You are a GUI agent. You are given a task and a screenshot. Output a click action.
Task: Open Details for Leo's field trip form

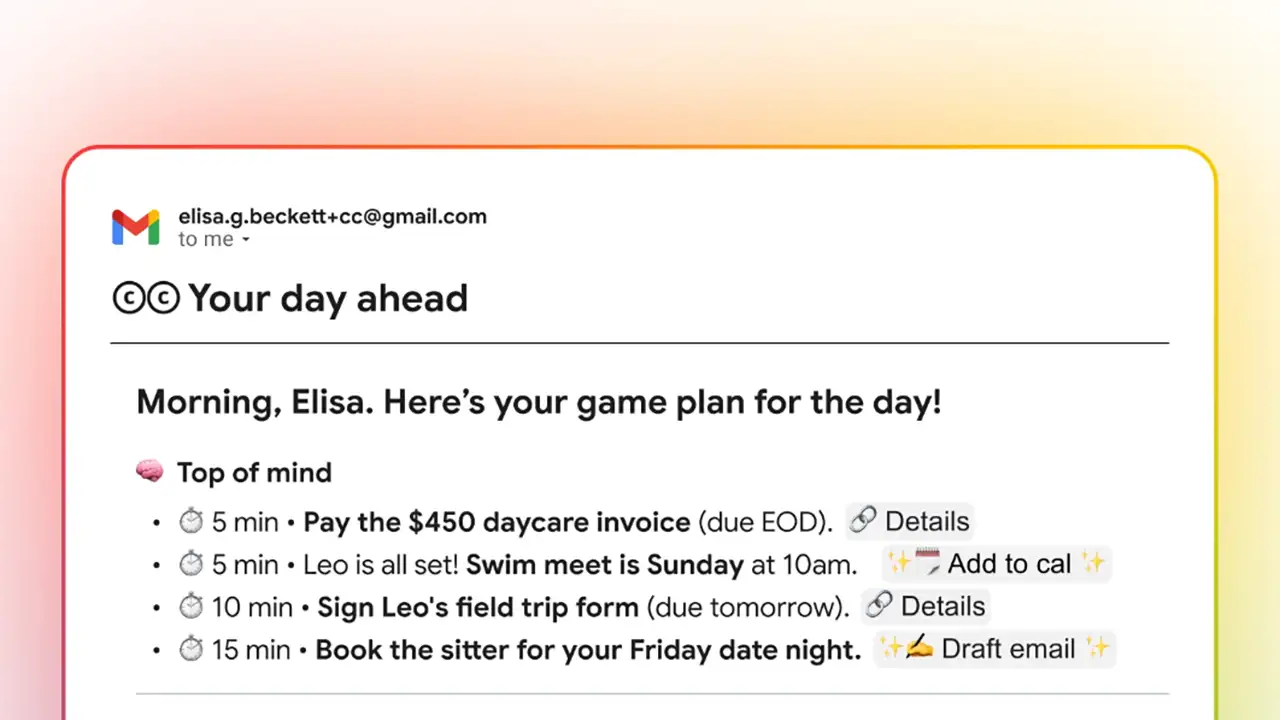point(926,606)
